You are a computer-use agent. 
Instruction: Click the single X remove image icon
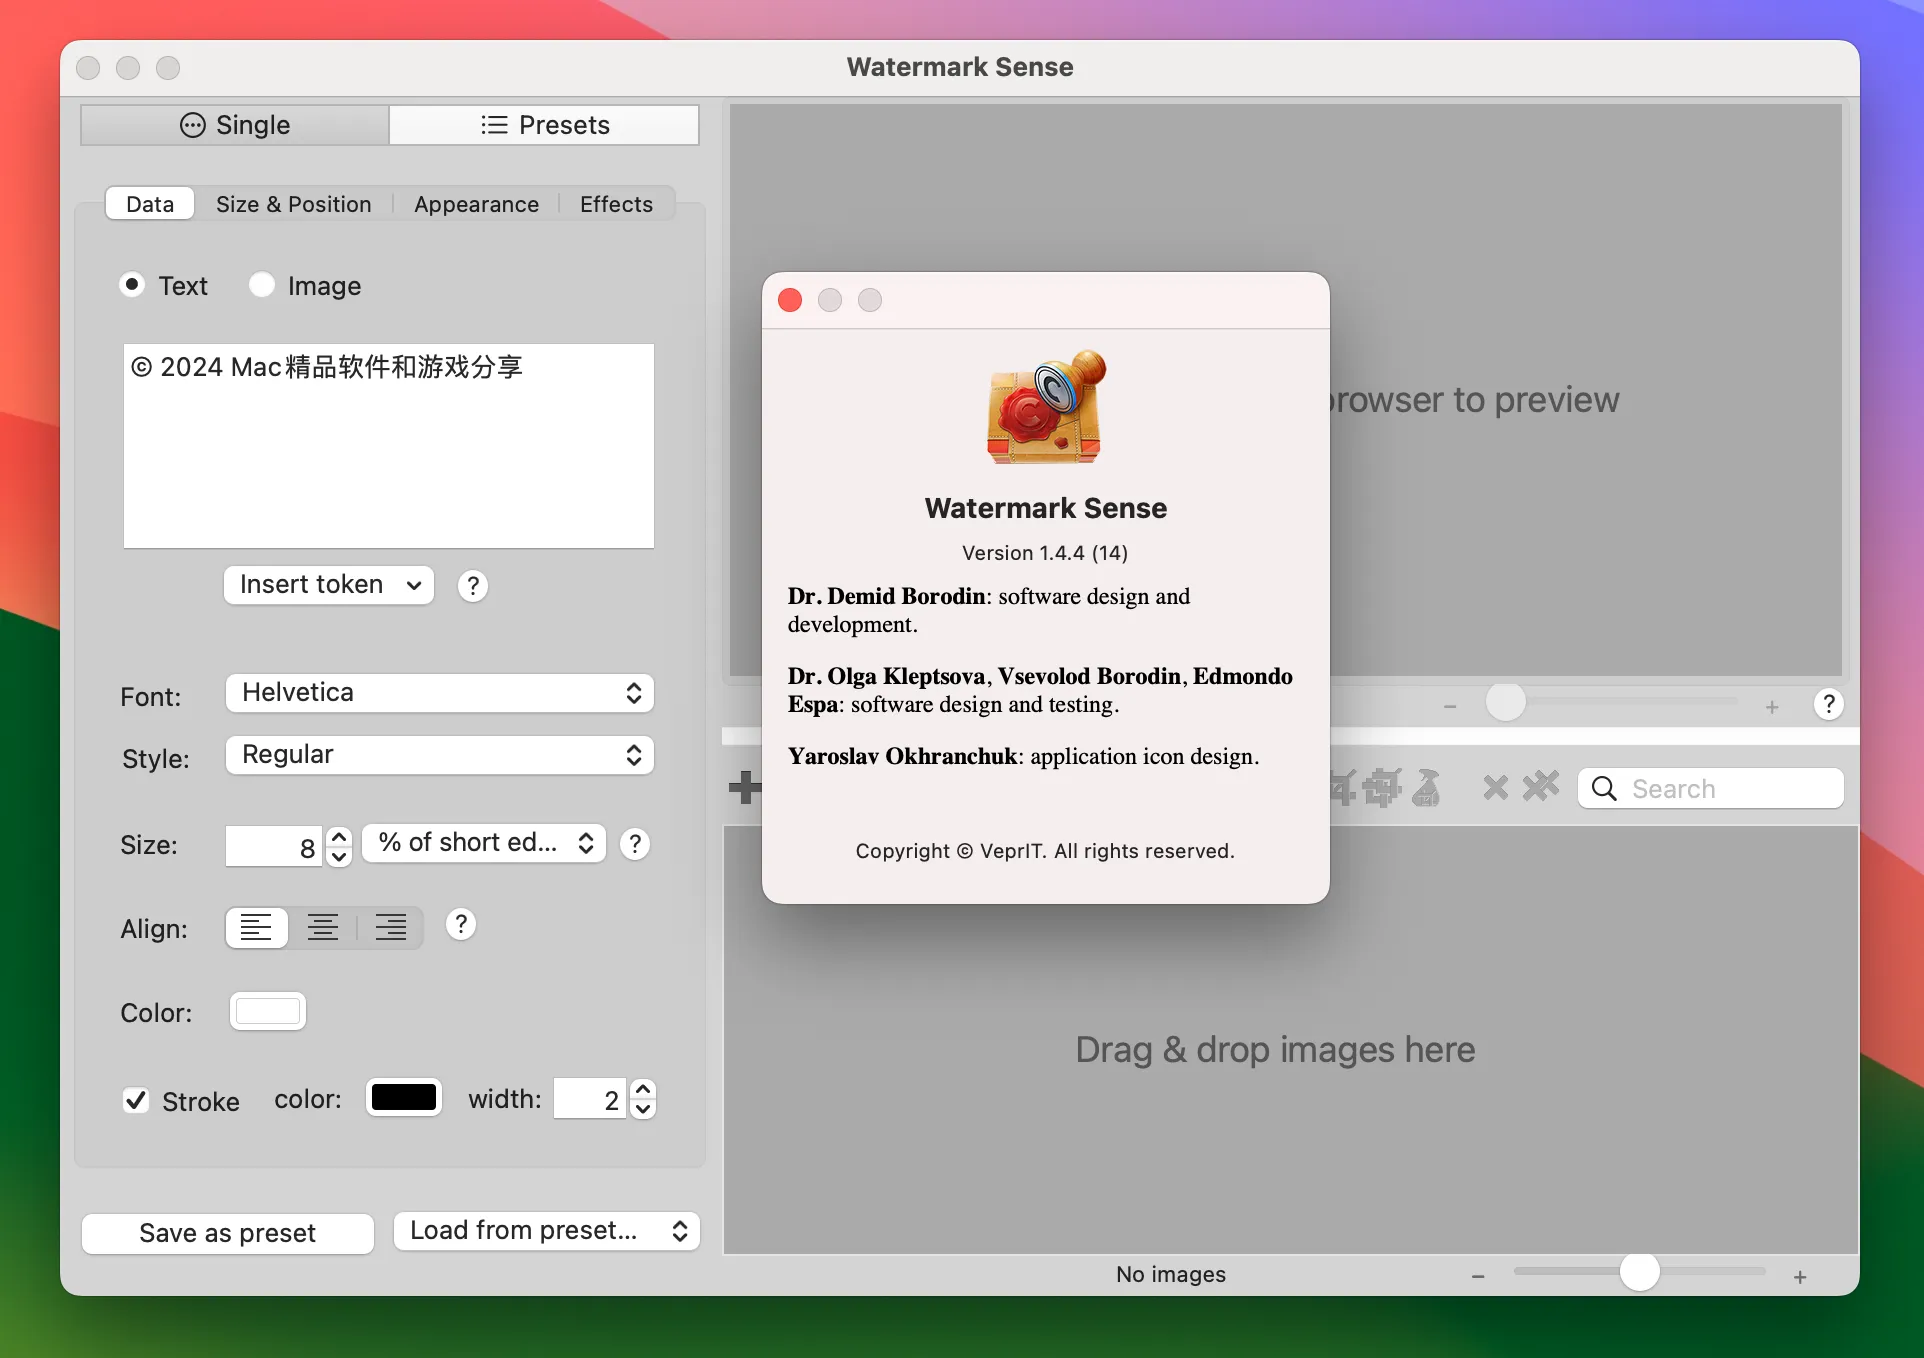coord(1495,788)
